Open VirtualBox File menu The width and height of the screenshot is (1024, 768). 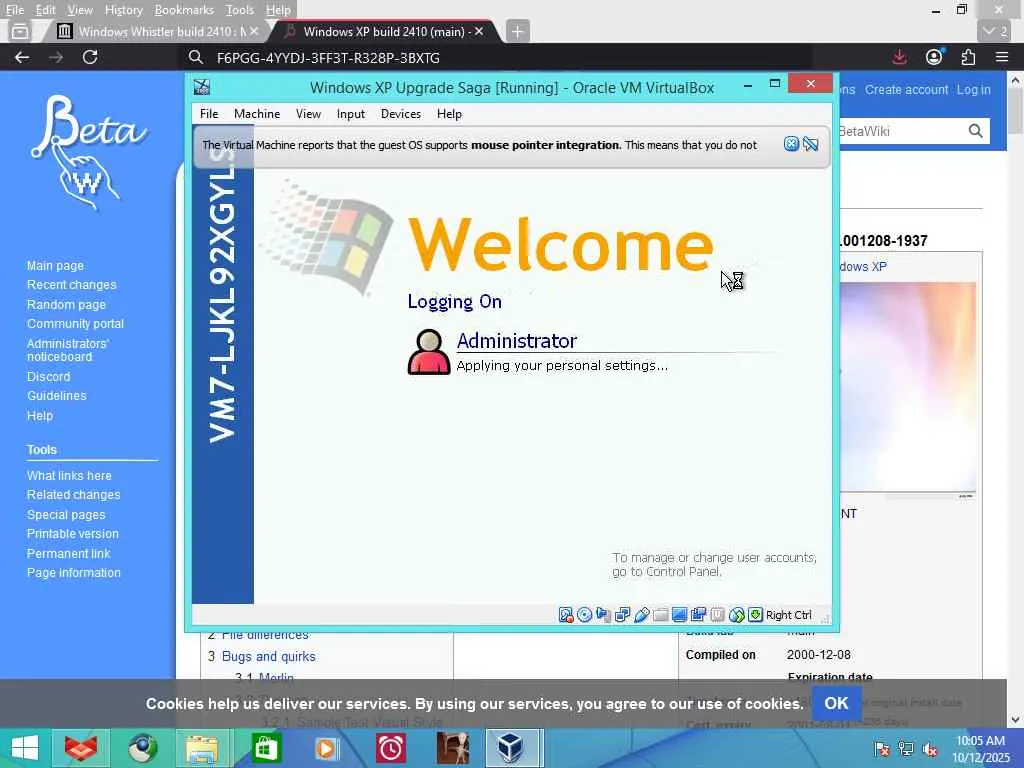209,114
